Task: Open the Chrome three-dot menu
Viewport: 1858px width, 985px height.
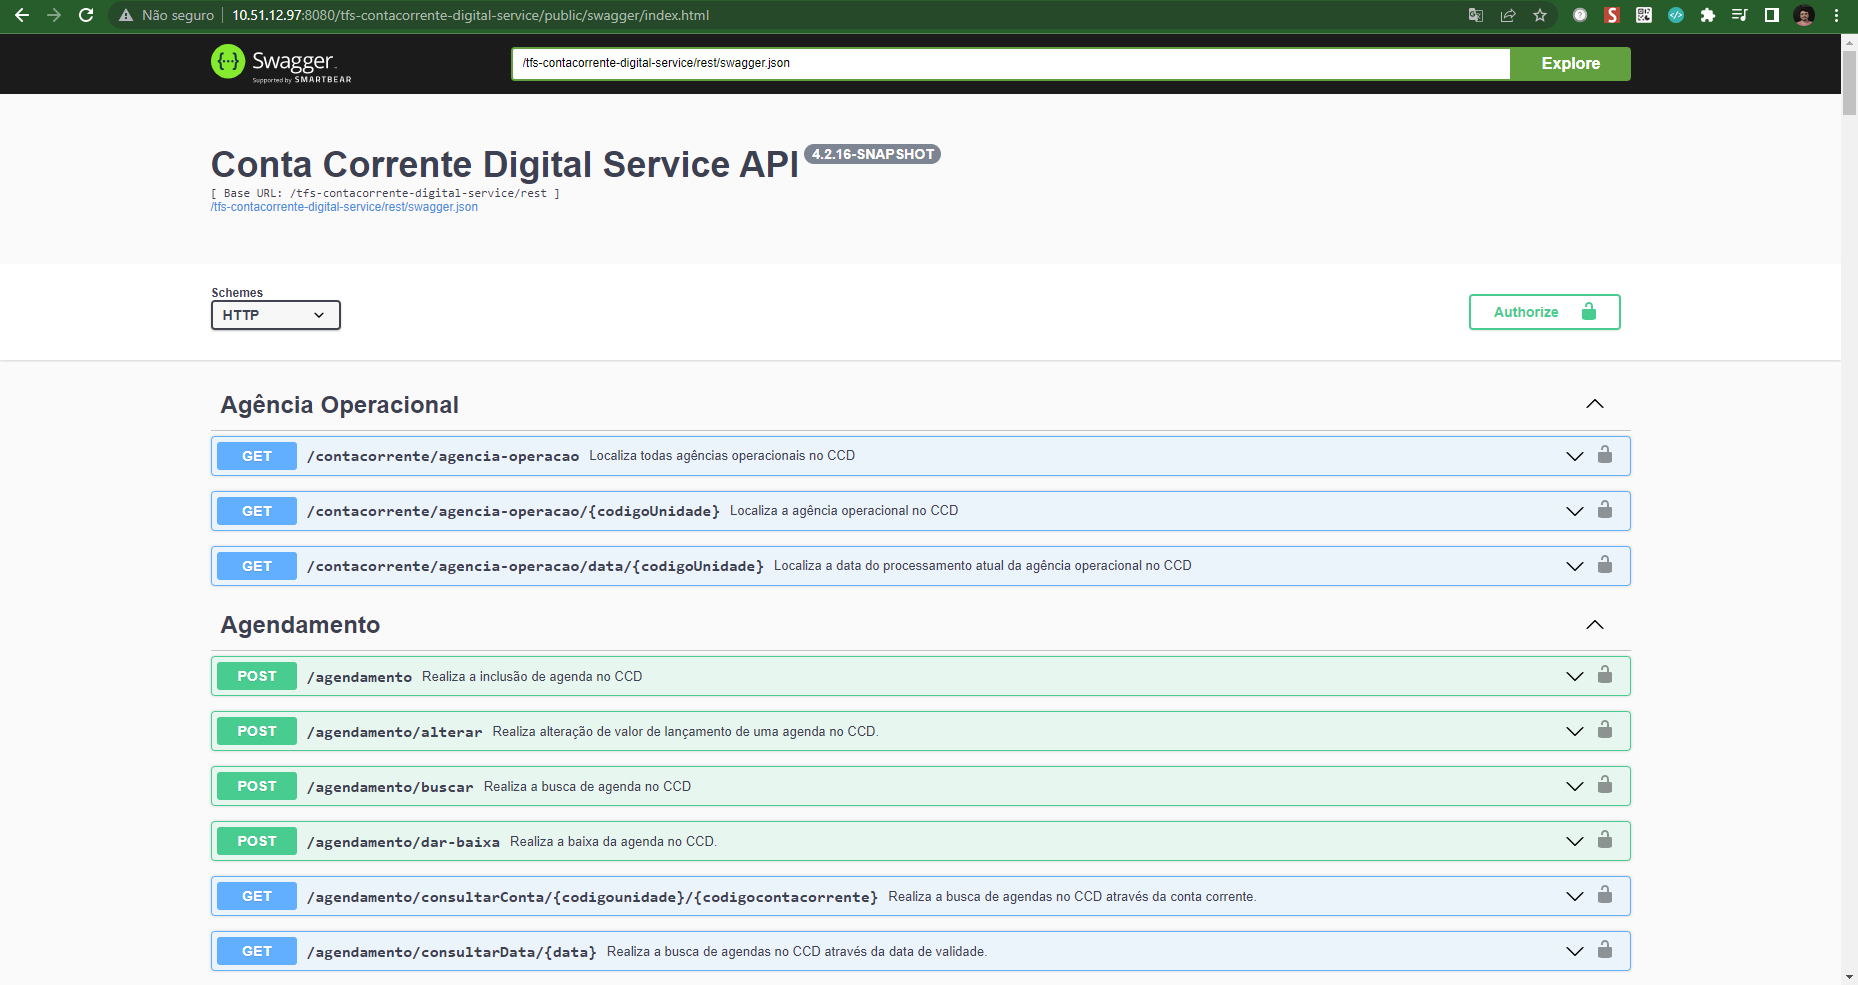Action: tap(1837, 15)
